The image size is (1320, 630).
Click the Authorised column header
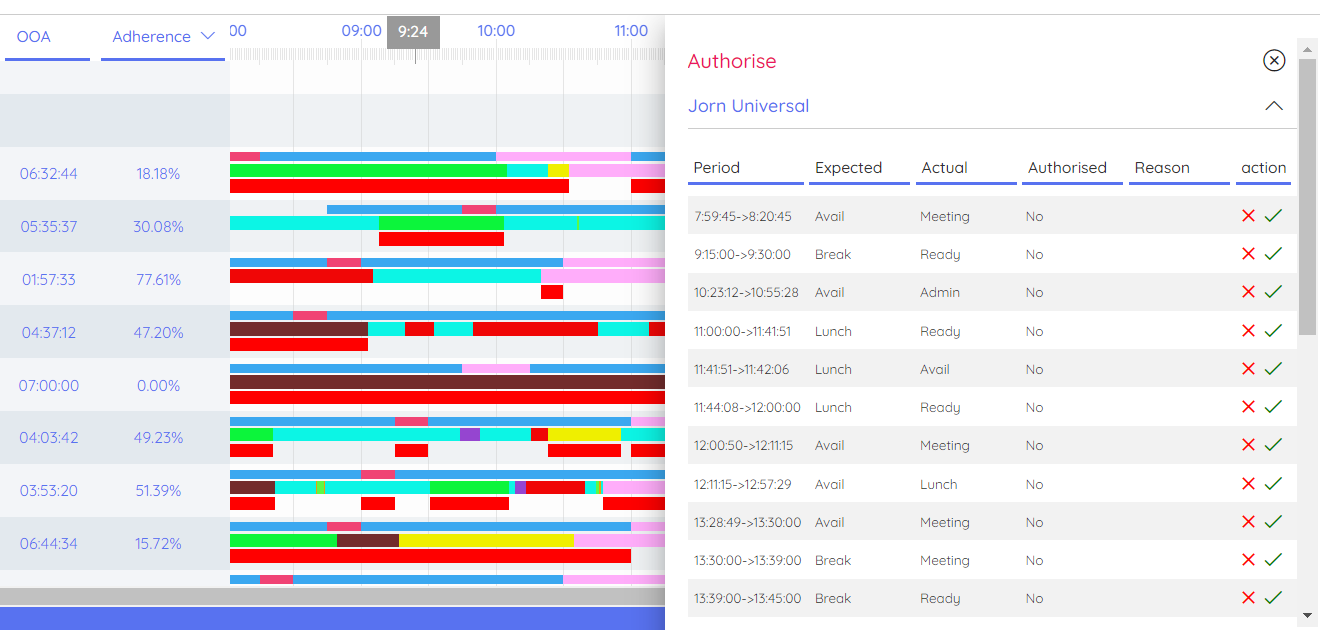click(1067, 168)
